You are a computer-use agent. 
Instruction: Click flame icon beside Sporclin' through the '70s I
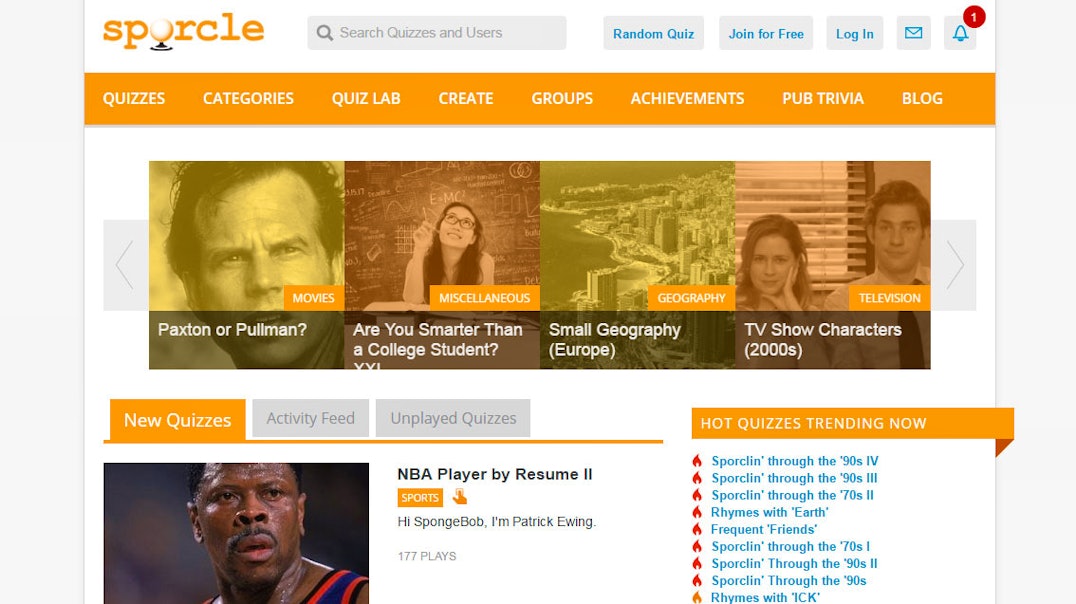697,547
